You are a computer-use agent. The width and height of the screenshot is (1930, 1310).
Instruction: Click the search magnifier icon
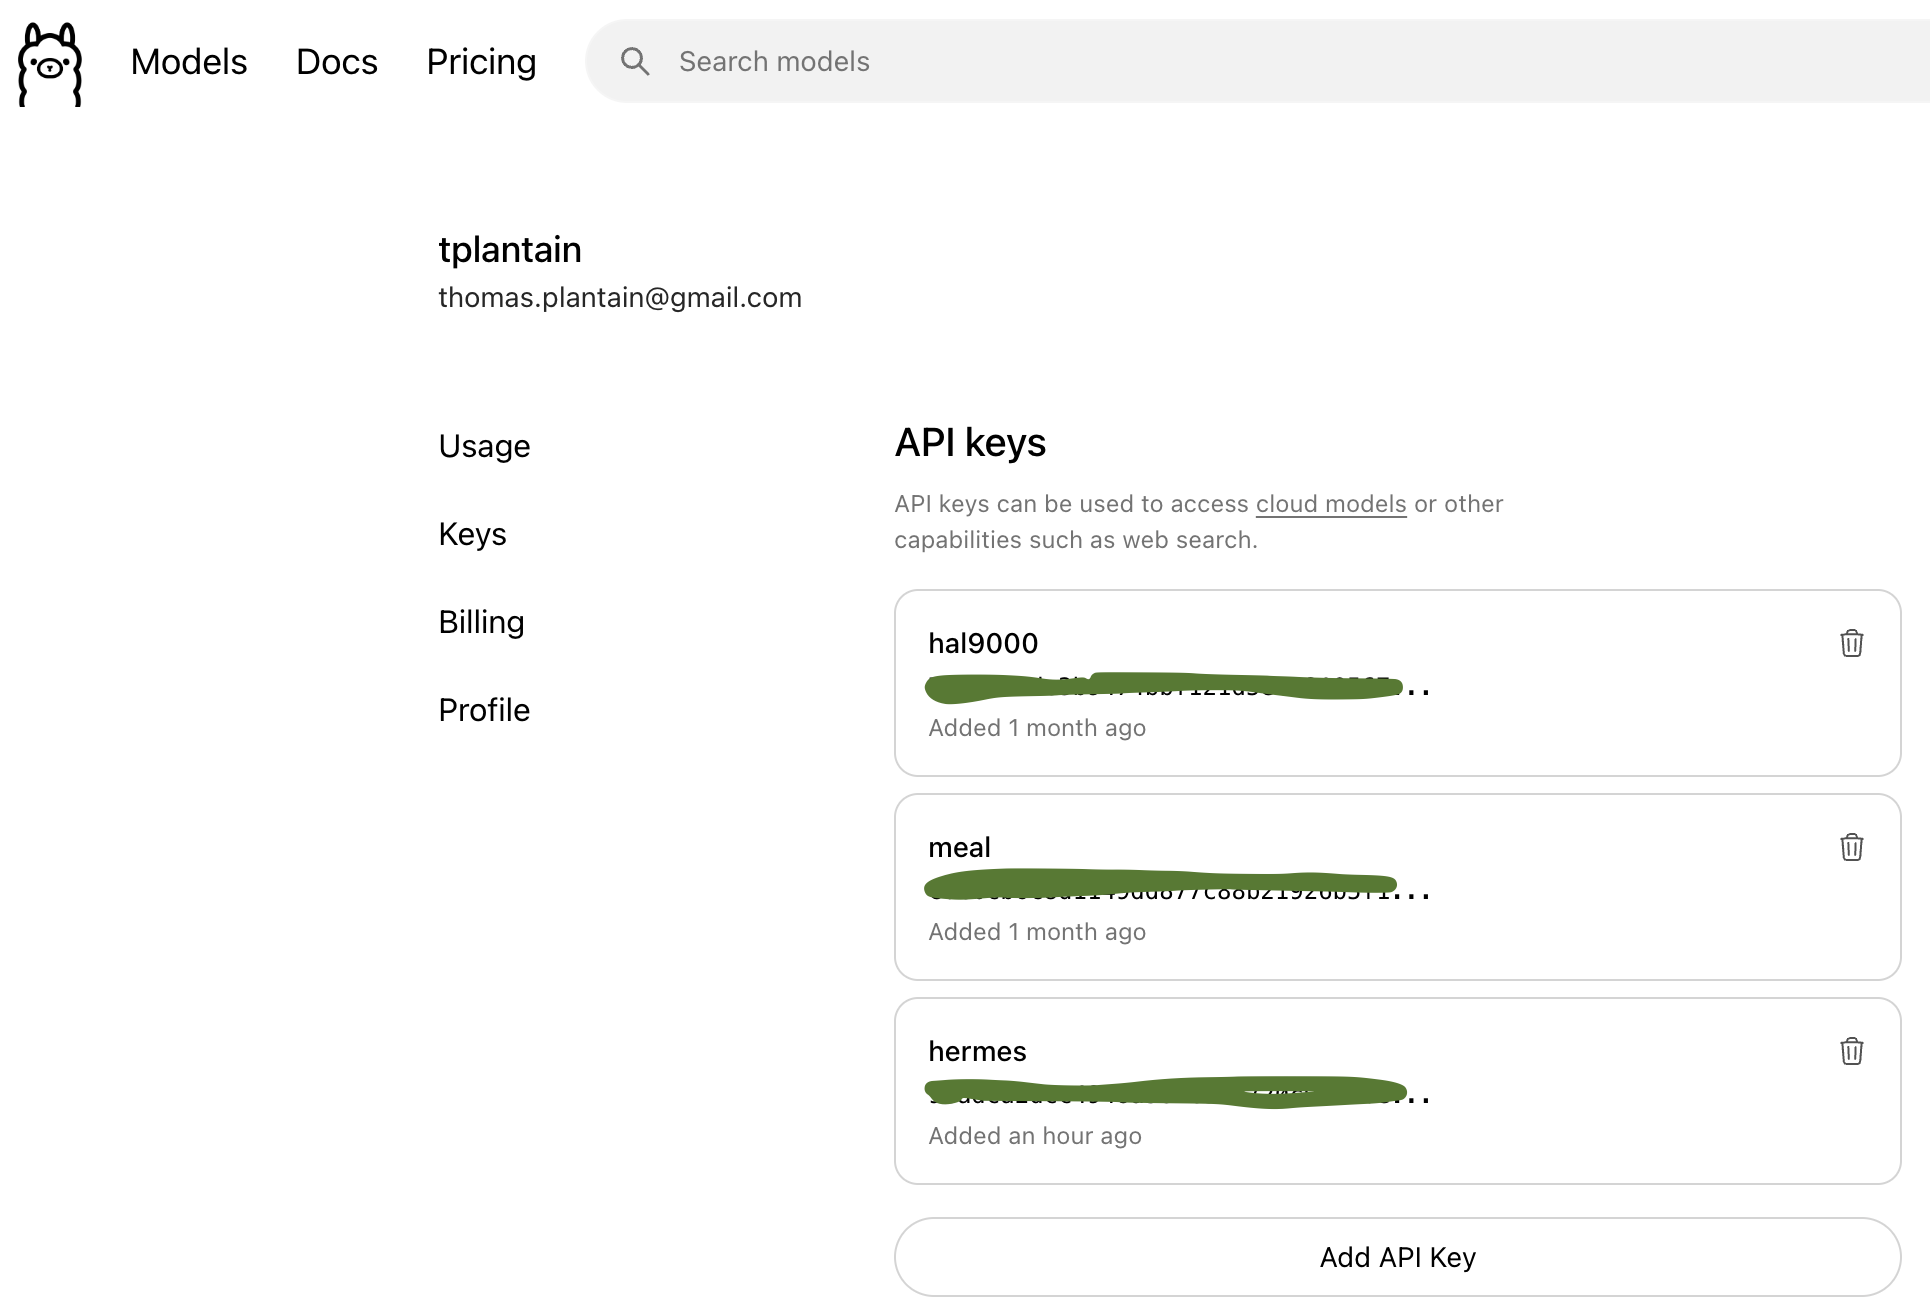(x=635, y=61)
